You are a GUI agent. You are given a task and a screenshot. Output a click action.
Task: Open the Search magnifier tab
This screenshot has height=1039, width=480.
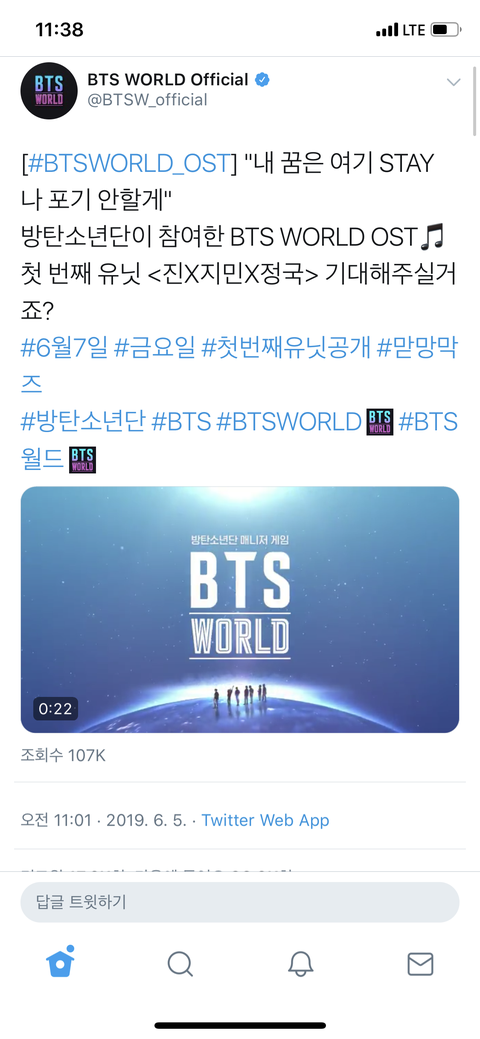(180, 963)
